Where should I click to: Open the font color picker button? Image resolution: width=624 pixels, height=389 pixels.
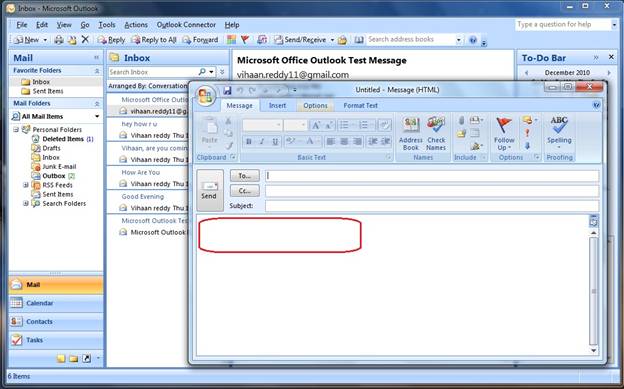pyautogui.click(x=310, y=141)
